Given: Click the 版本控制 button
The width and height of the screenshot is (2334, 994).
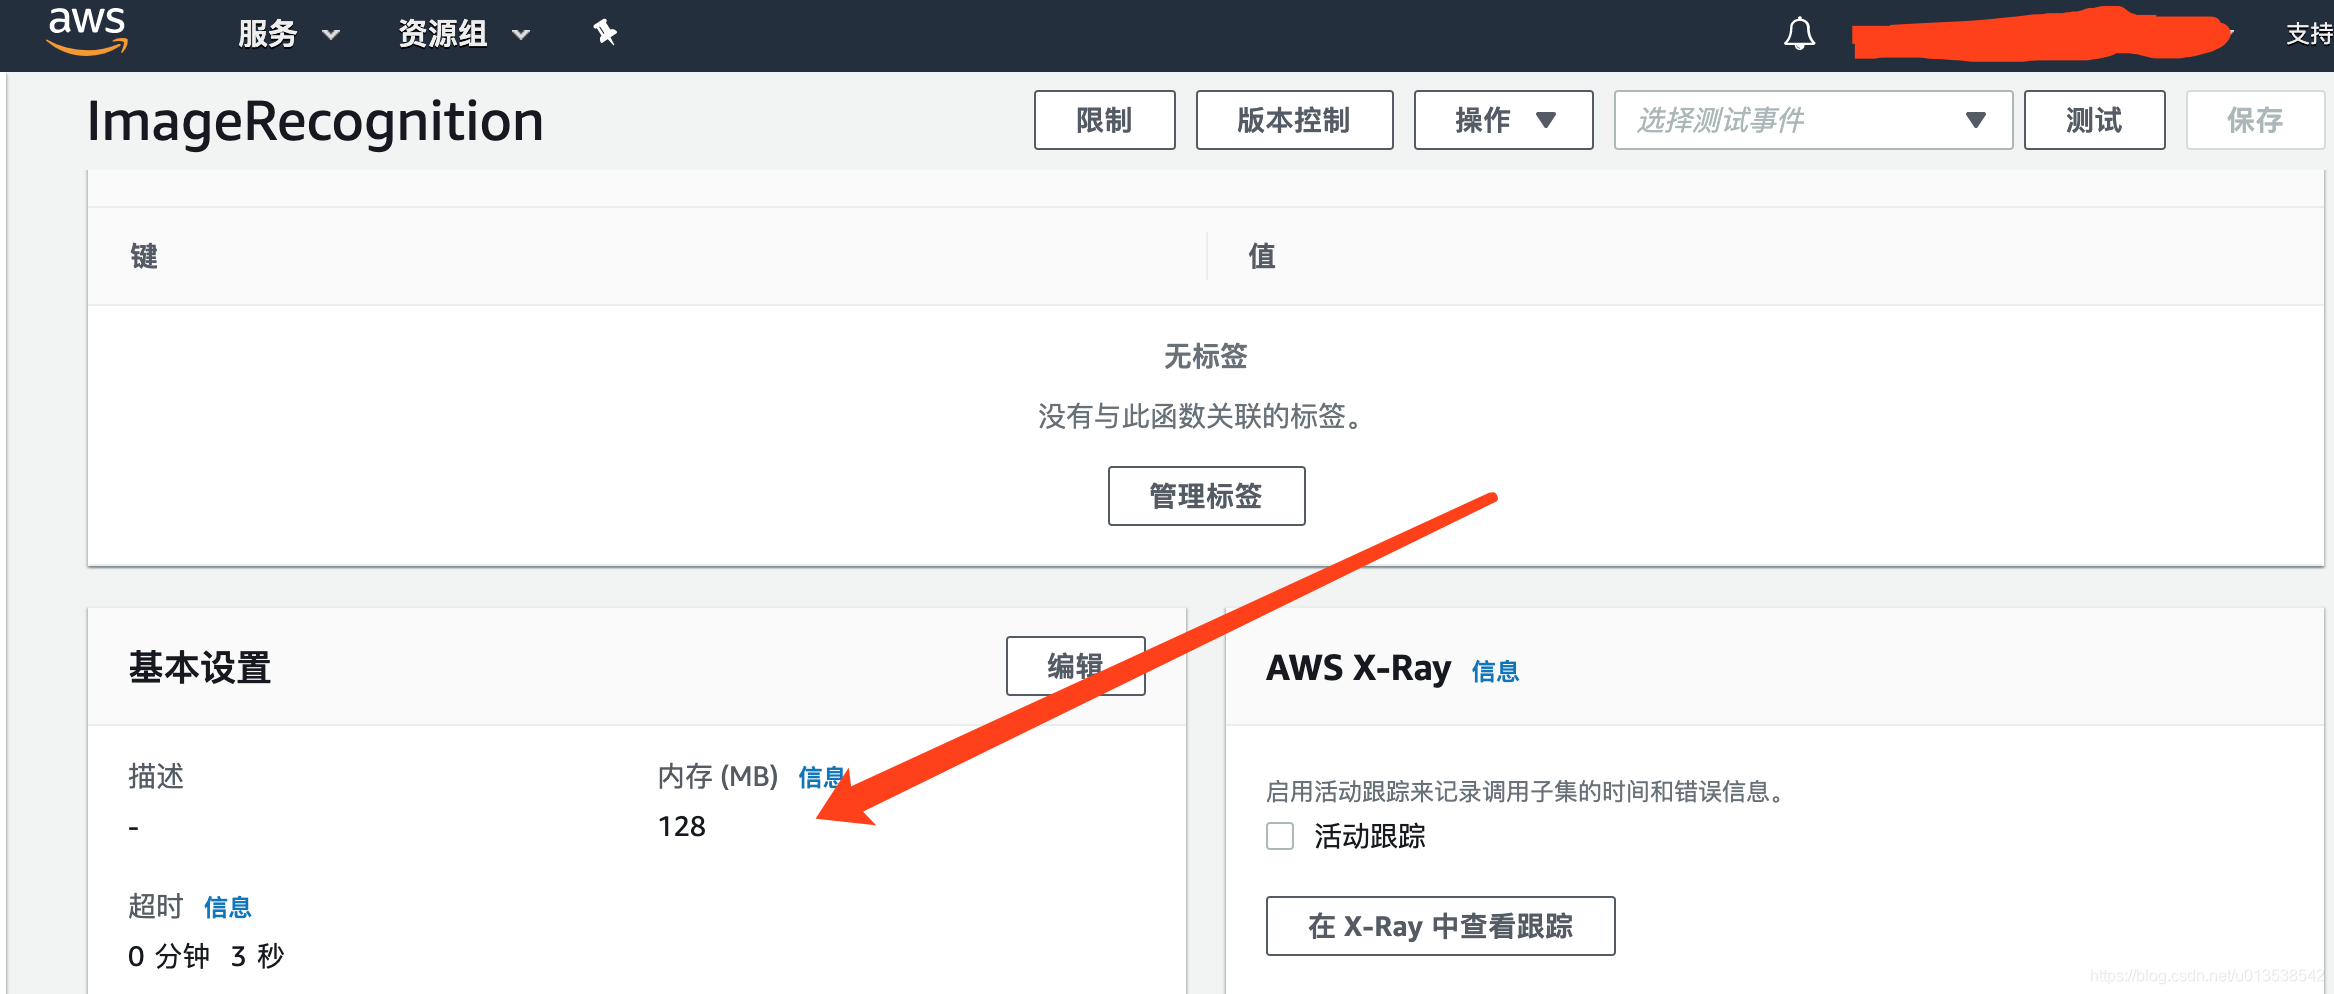Looking at the screenshot, I should tap(1294, 120).
